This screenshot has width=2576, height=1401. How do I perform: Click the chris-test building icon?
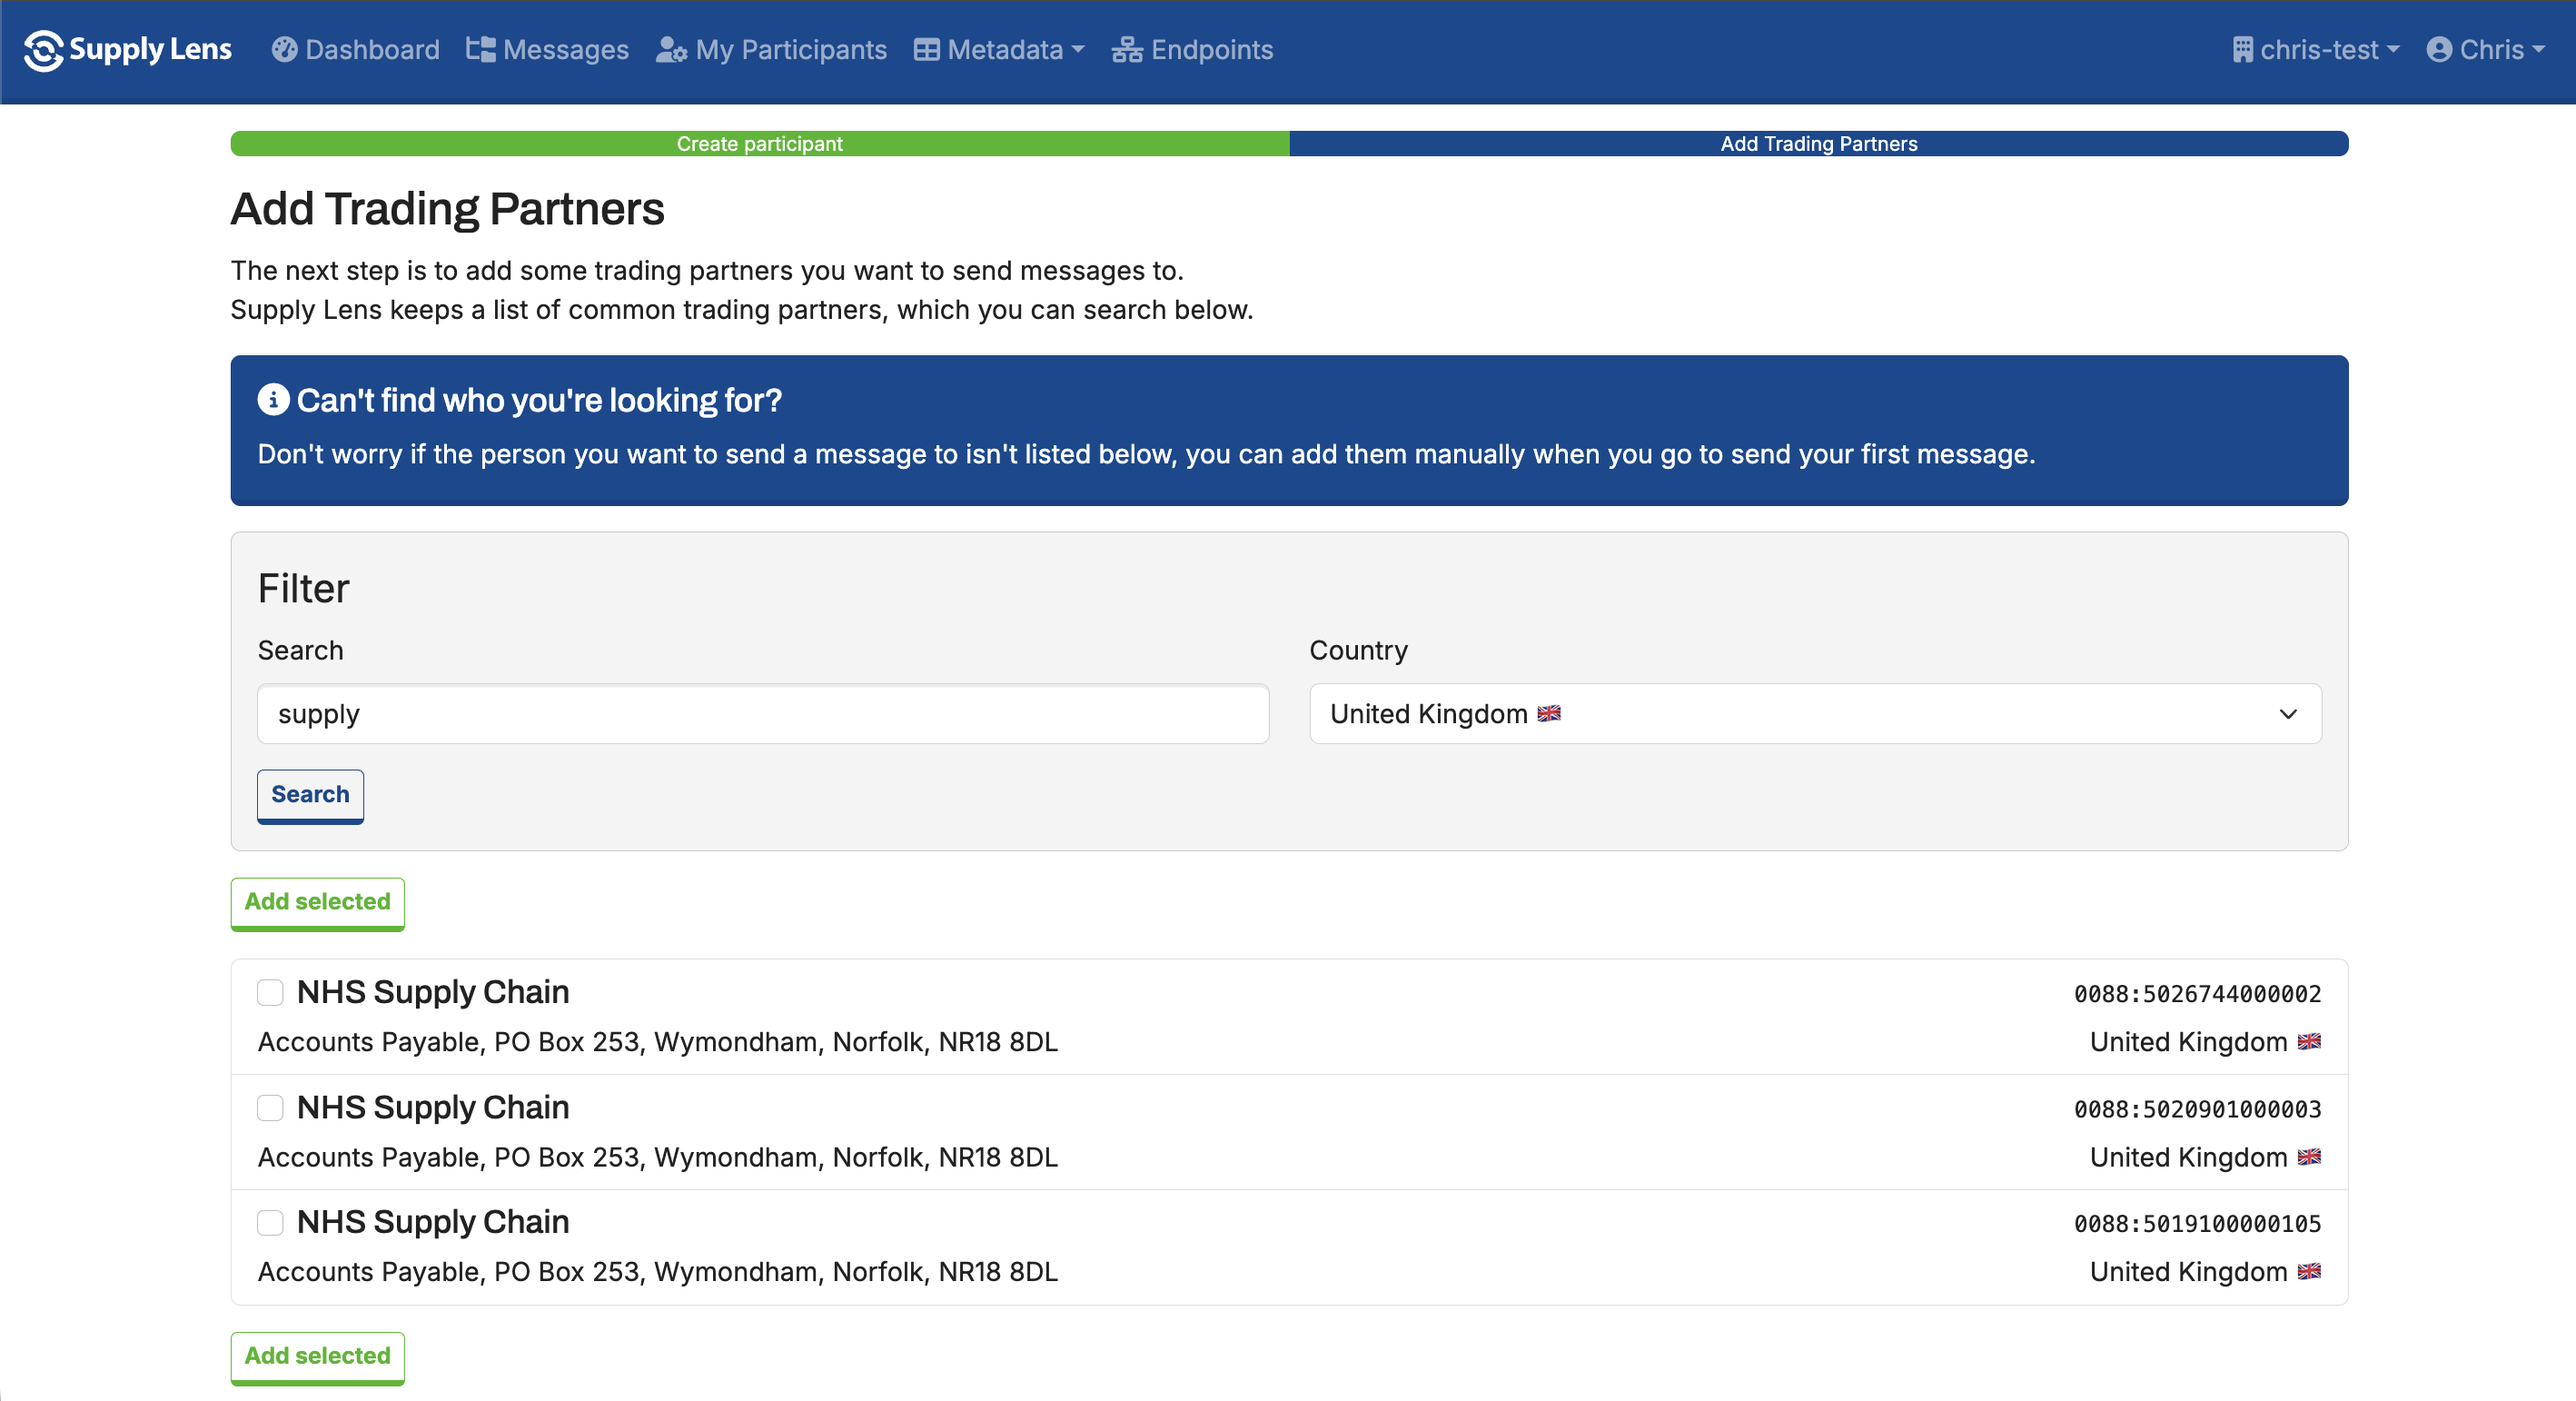(x=2243, y=50)
